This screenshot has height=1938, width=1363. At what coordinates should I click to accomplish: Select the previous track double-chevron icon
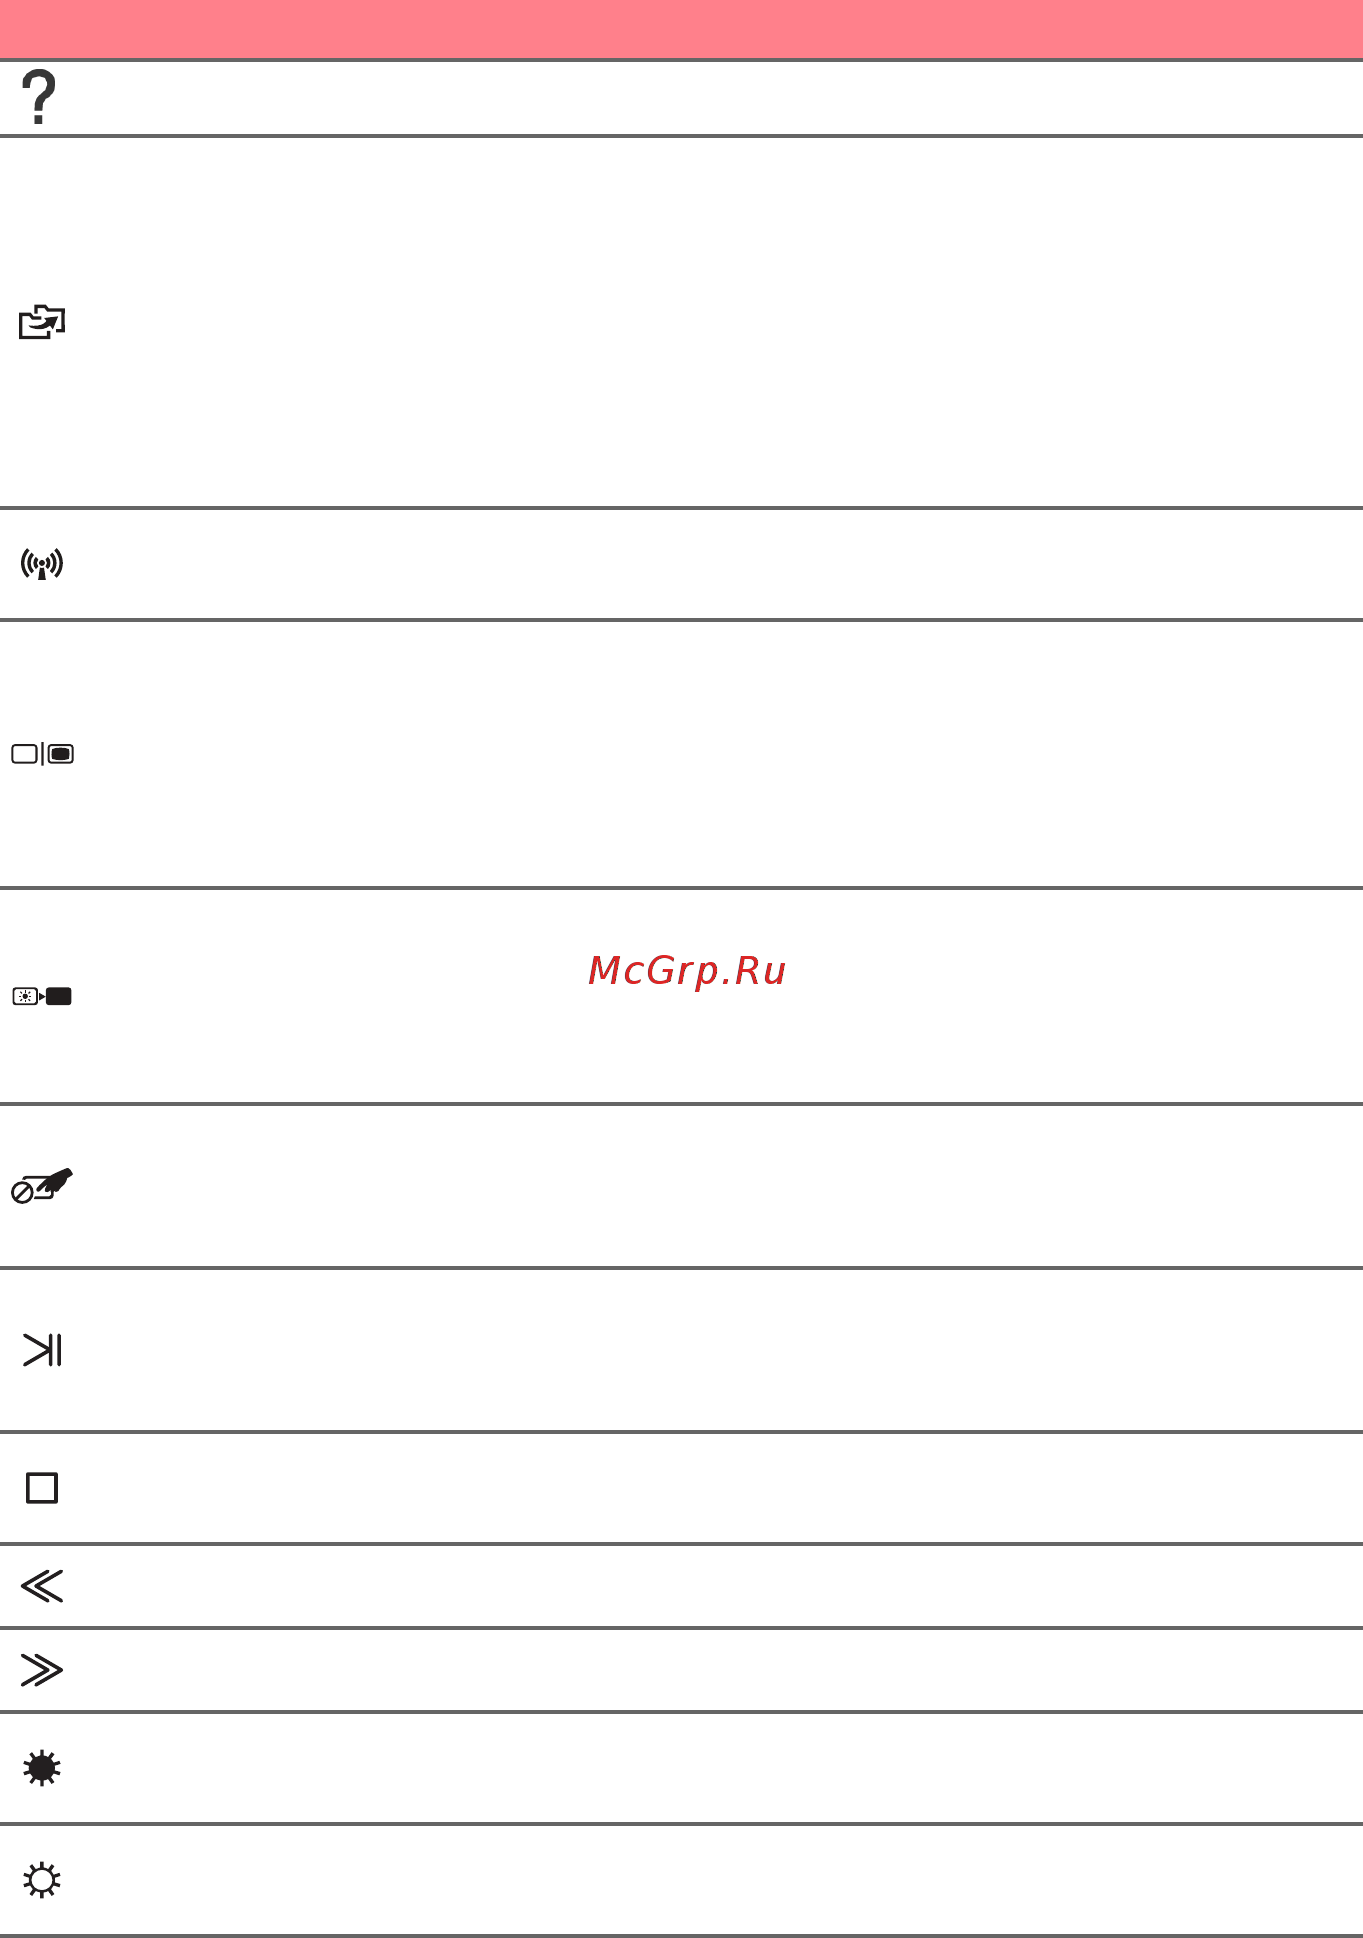42,1586
